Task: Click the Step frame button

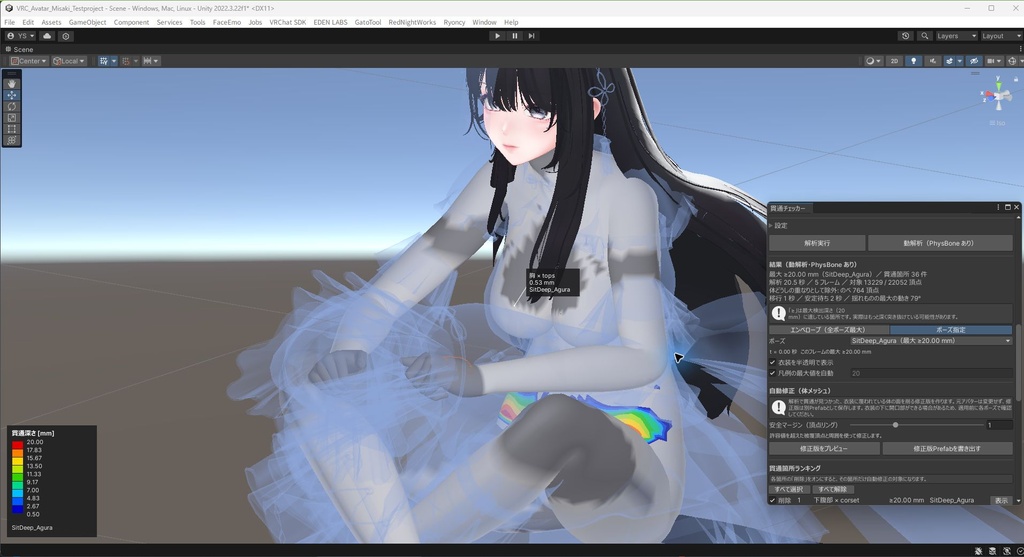Action: (531, 36)
